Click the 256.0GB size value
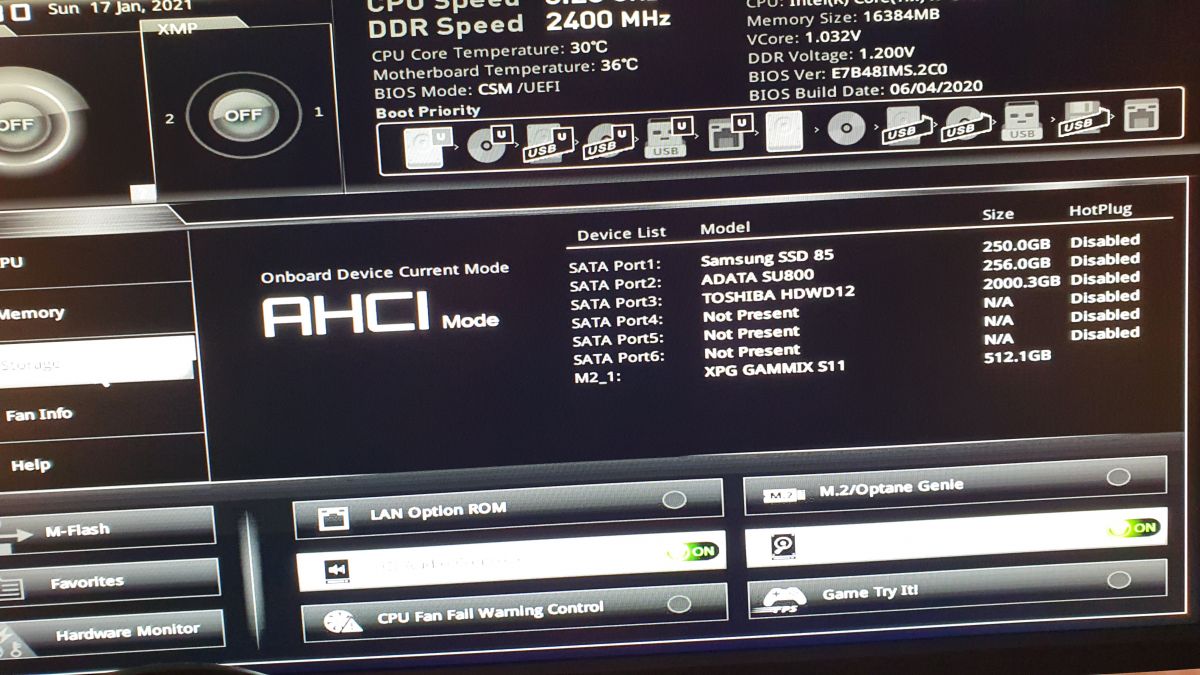Screen dimensions: 1200x675 tap(1017, 264)
